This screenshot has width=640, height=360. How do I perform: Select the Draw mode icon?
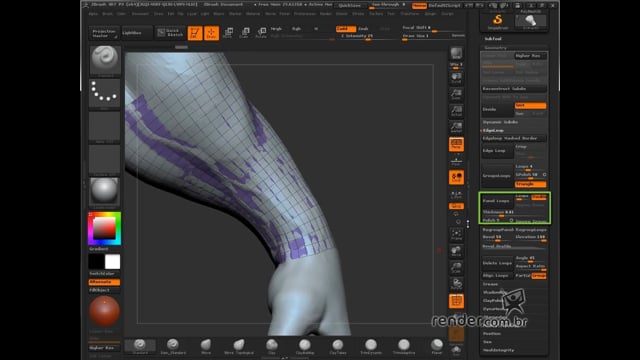click(x=211, y=33)
